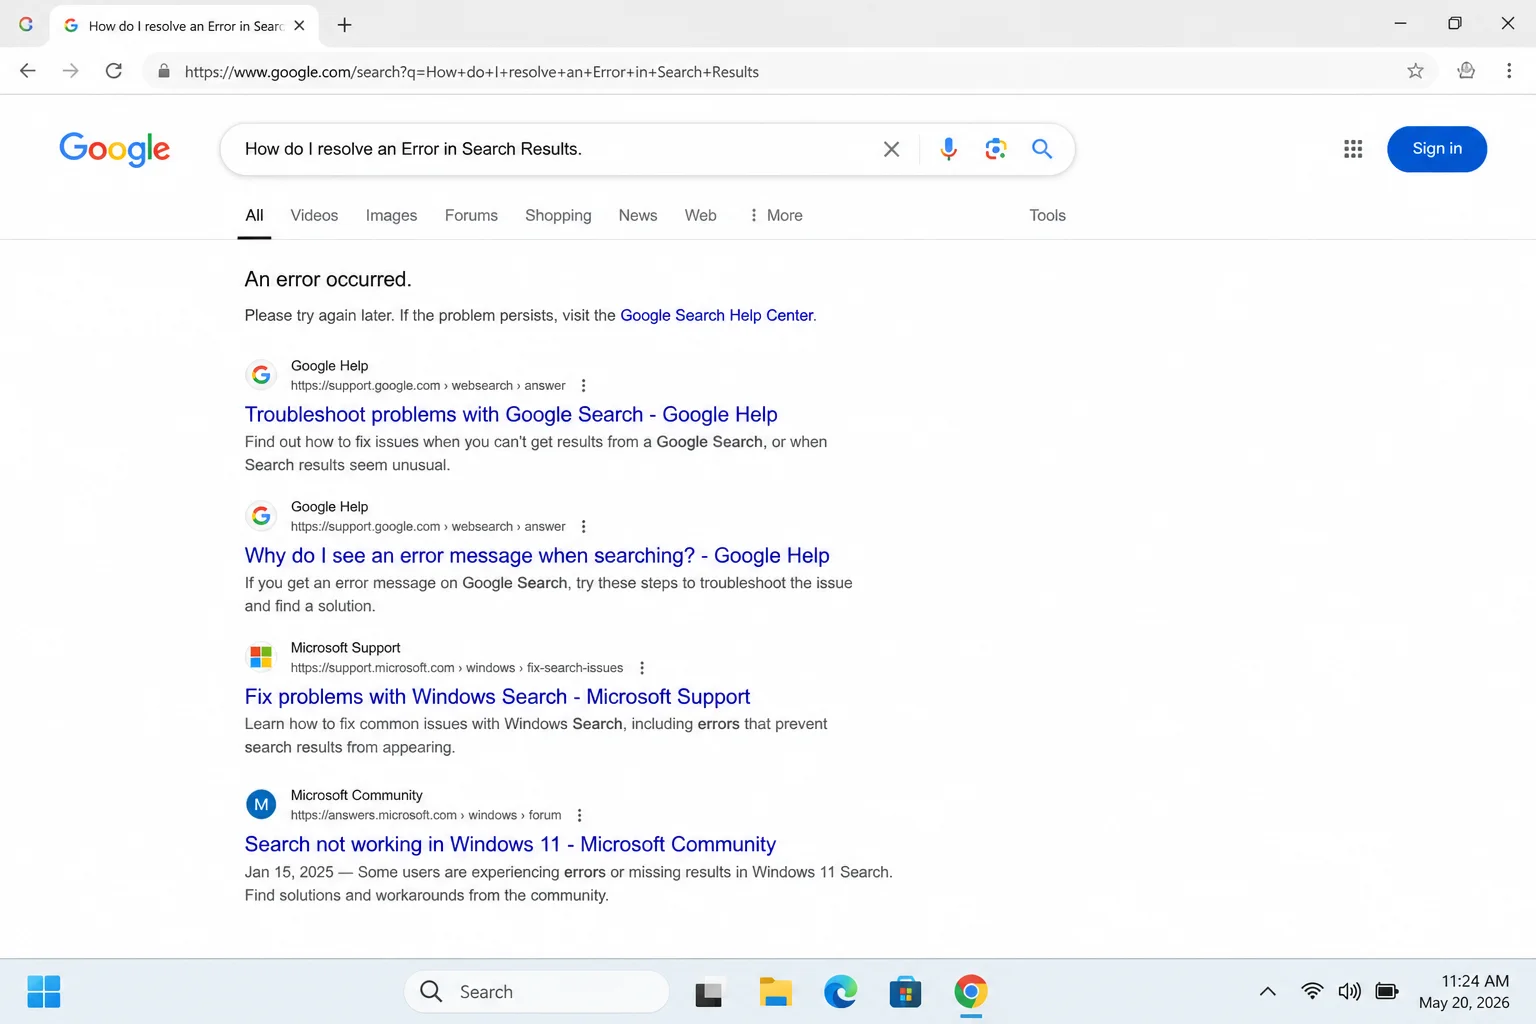
Task: Switch to the Images tab
Action: point(391,215)
